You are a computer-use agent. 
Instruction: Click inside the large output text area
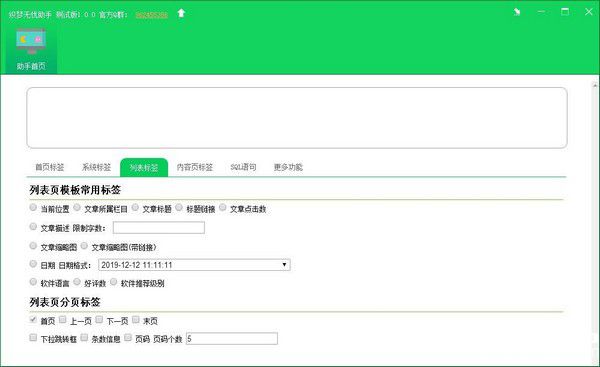(x=297, y=118)
